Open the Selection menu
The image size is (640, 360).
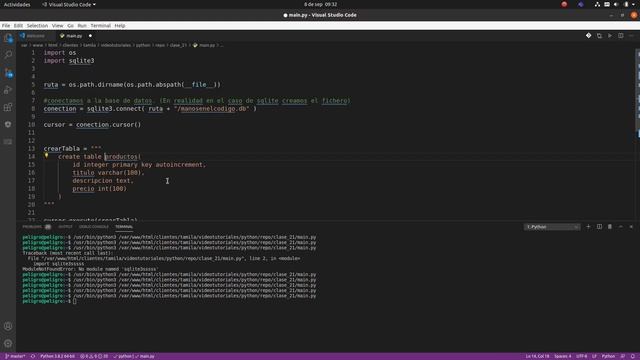37,26
